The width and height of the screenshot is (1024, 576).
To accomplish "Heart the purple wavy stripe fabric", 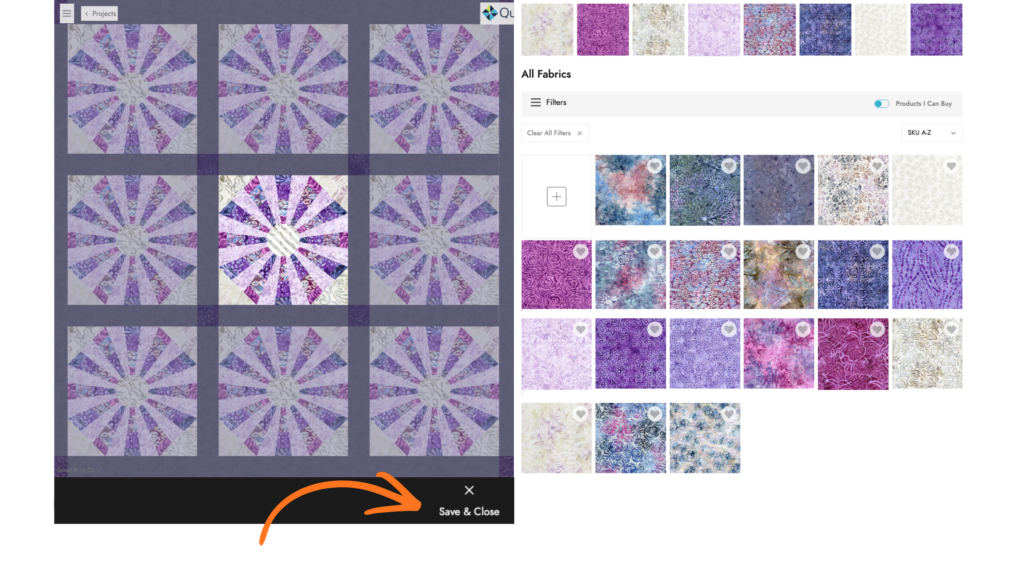I will pos(951,252).
